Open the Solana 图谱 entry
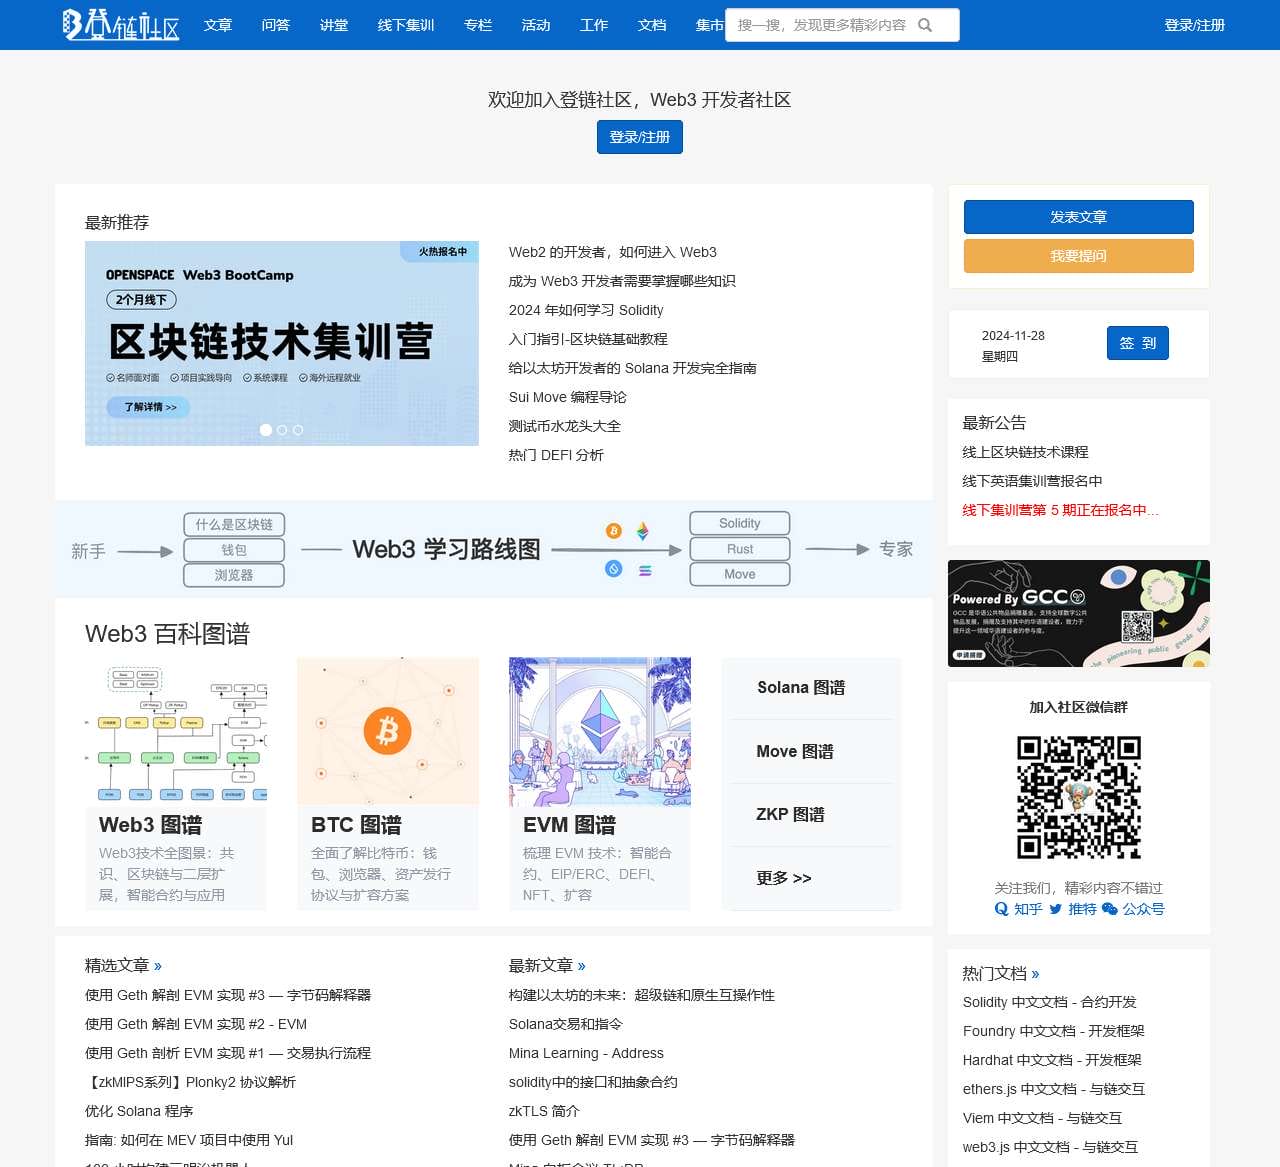Screen dimensions: 1280x1167 click(801, 688)
